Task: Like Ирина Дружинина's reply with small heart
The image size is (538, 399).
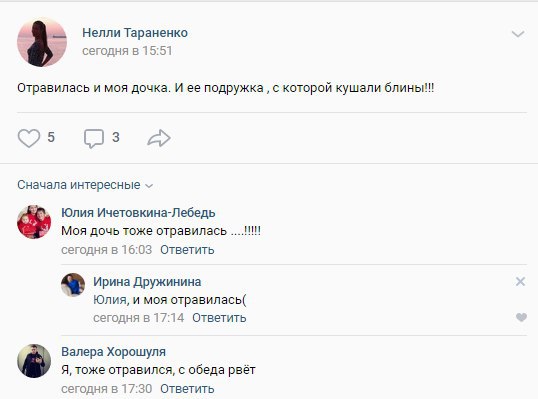Action: pyautogui.click(x=521, y=317)
